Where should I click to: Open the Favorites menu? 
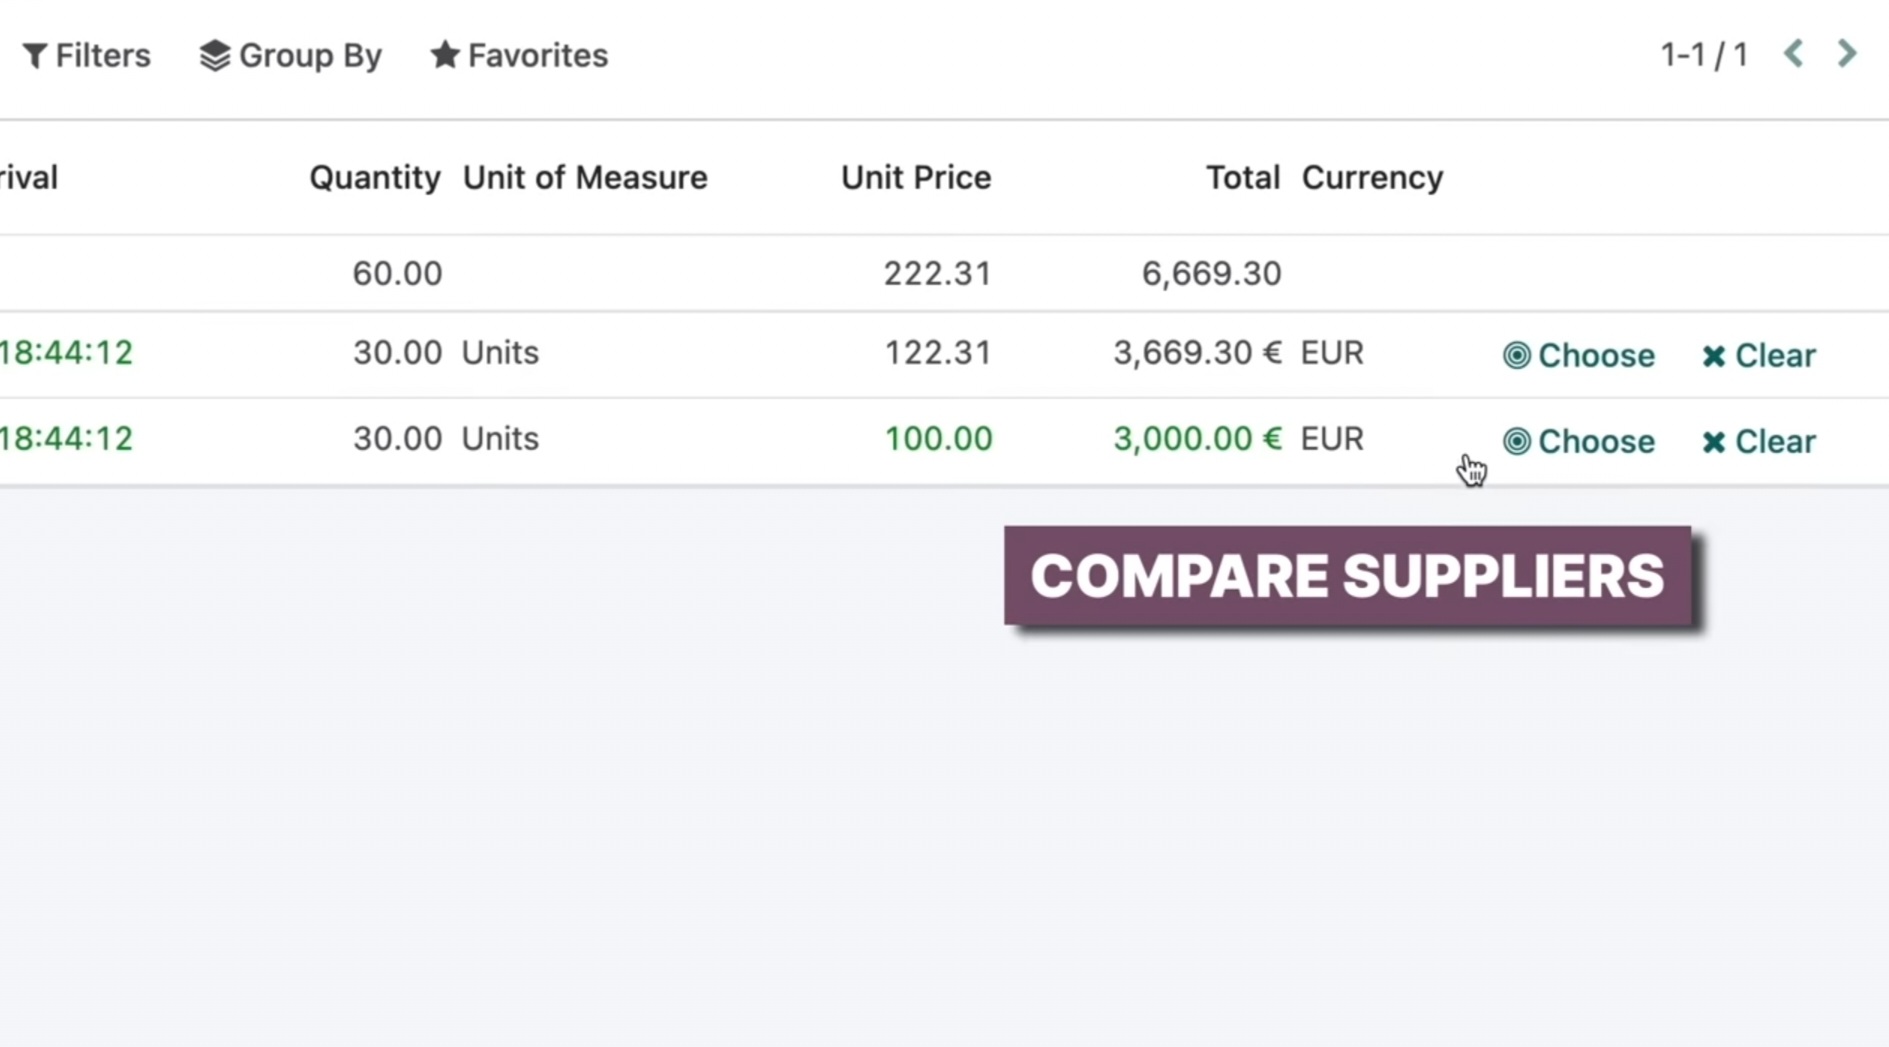pyautogui.click(x=519, y=55)
